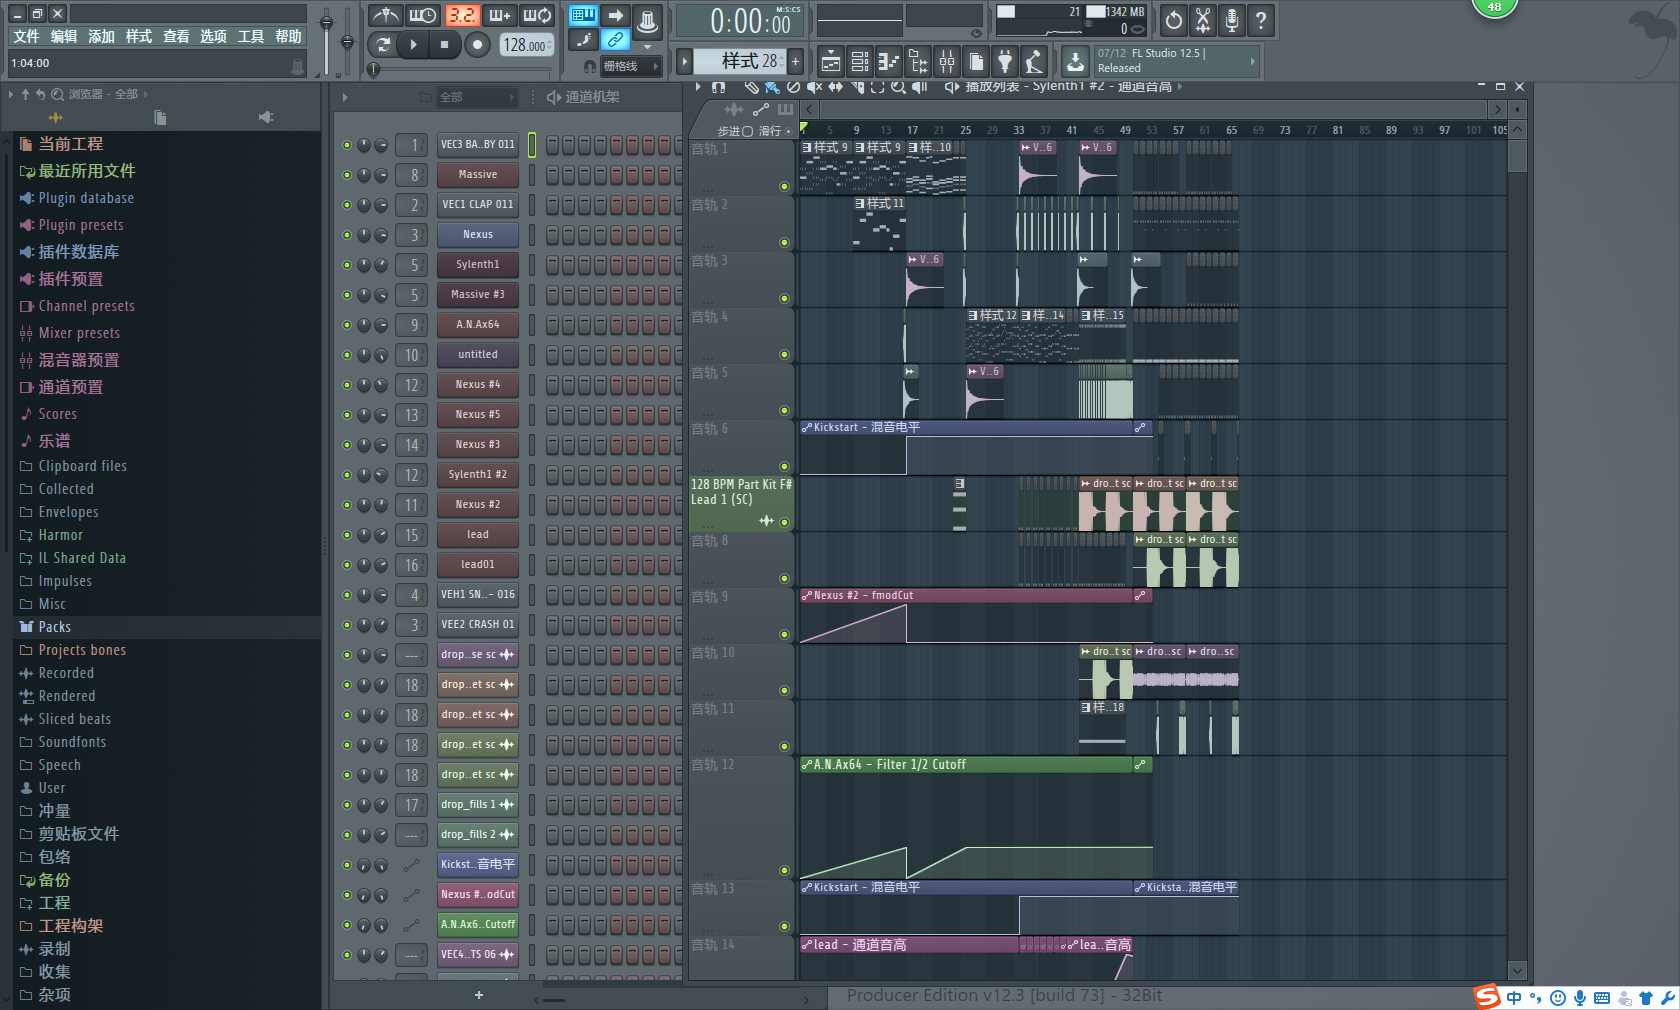Expand the Soundfonts folder in browser
The height and width of the screenshot is (1010, 1680).
click(x=62, y=742)
